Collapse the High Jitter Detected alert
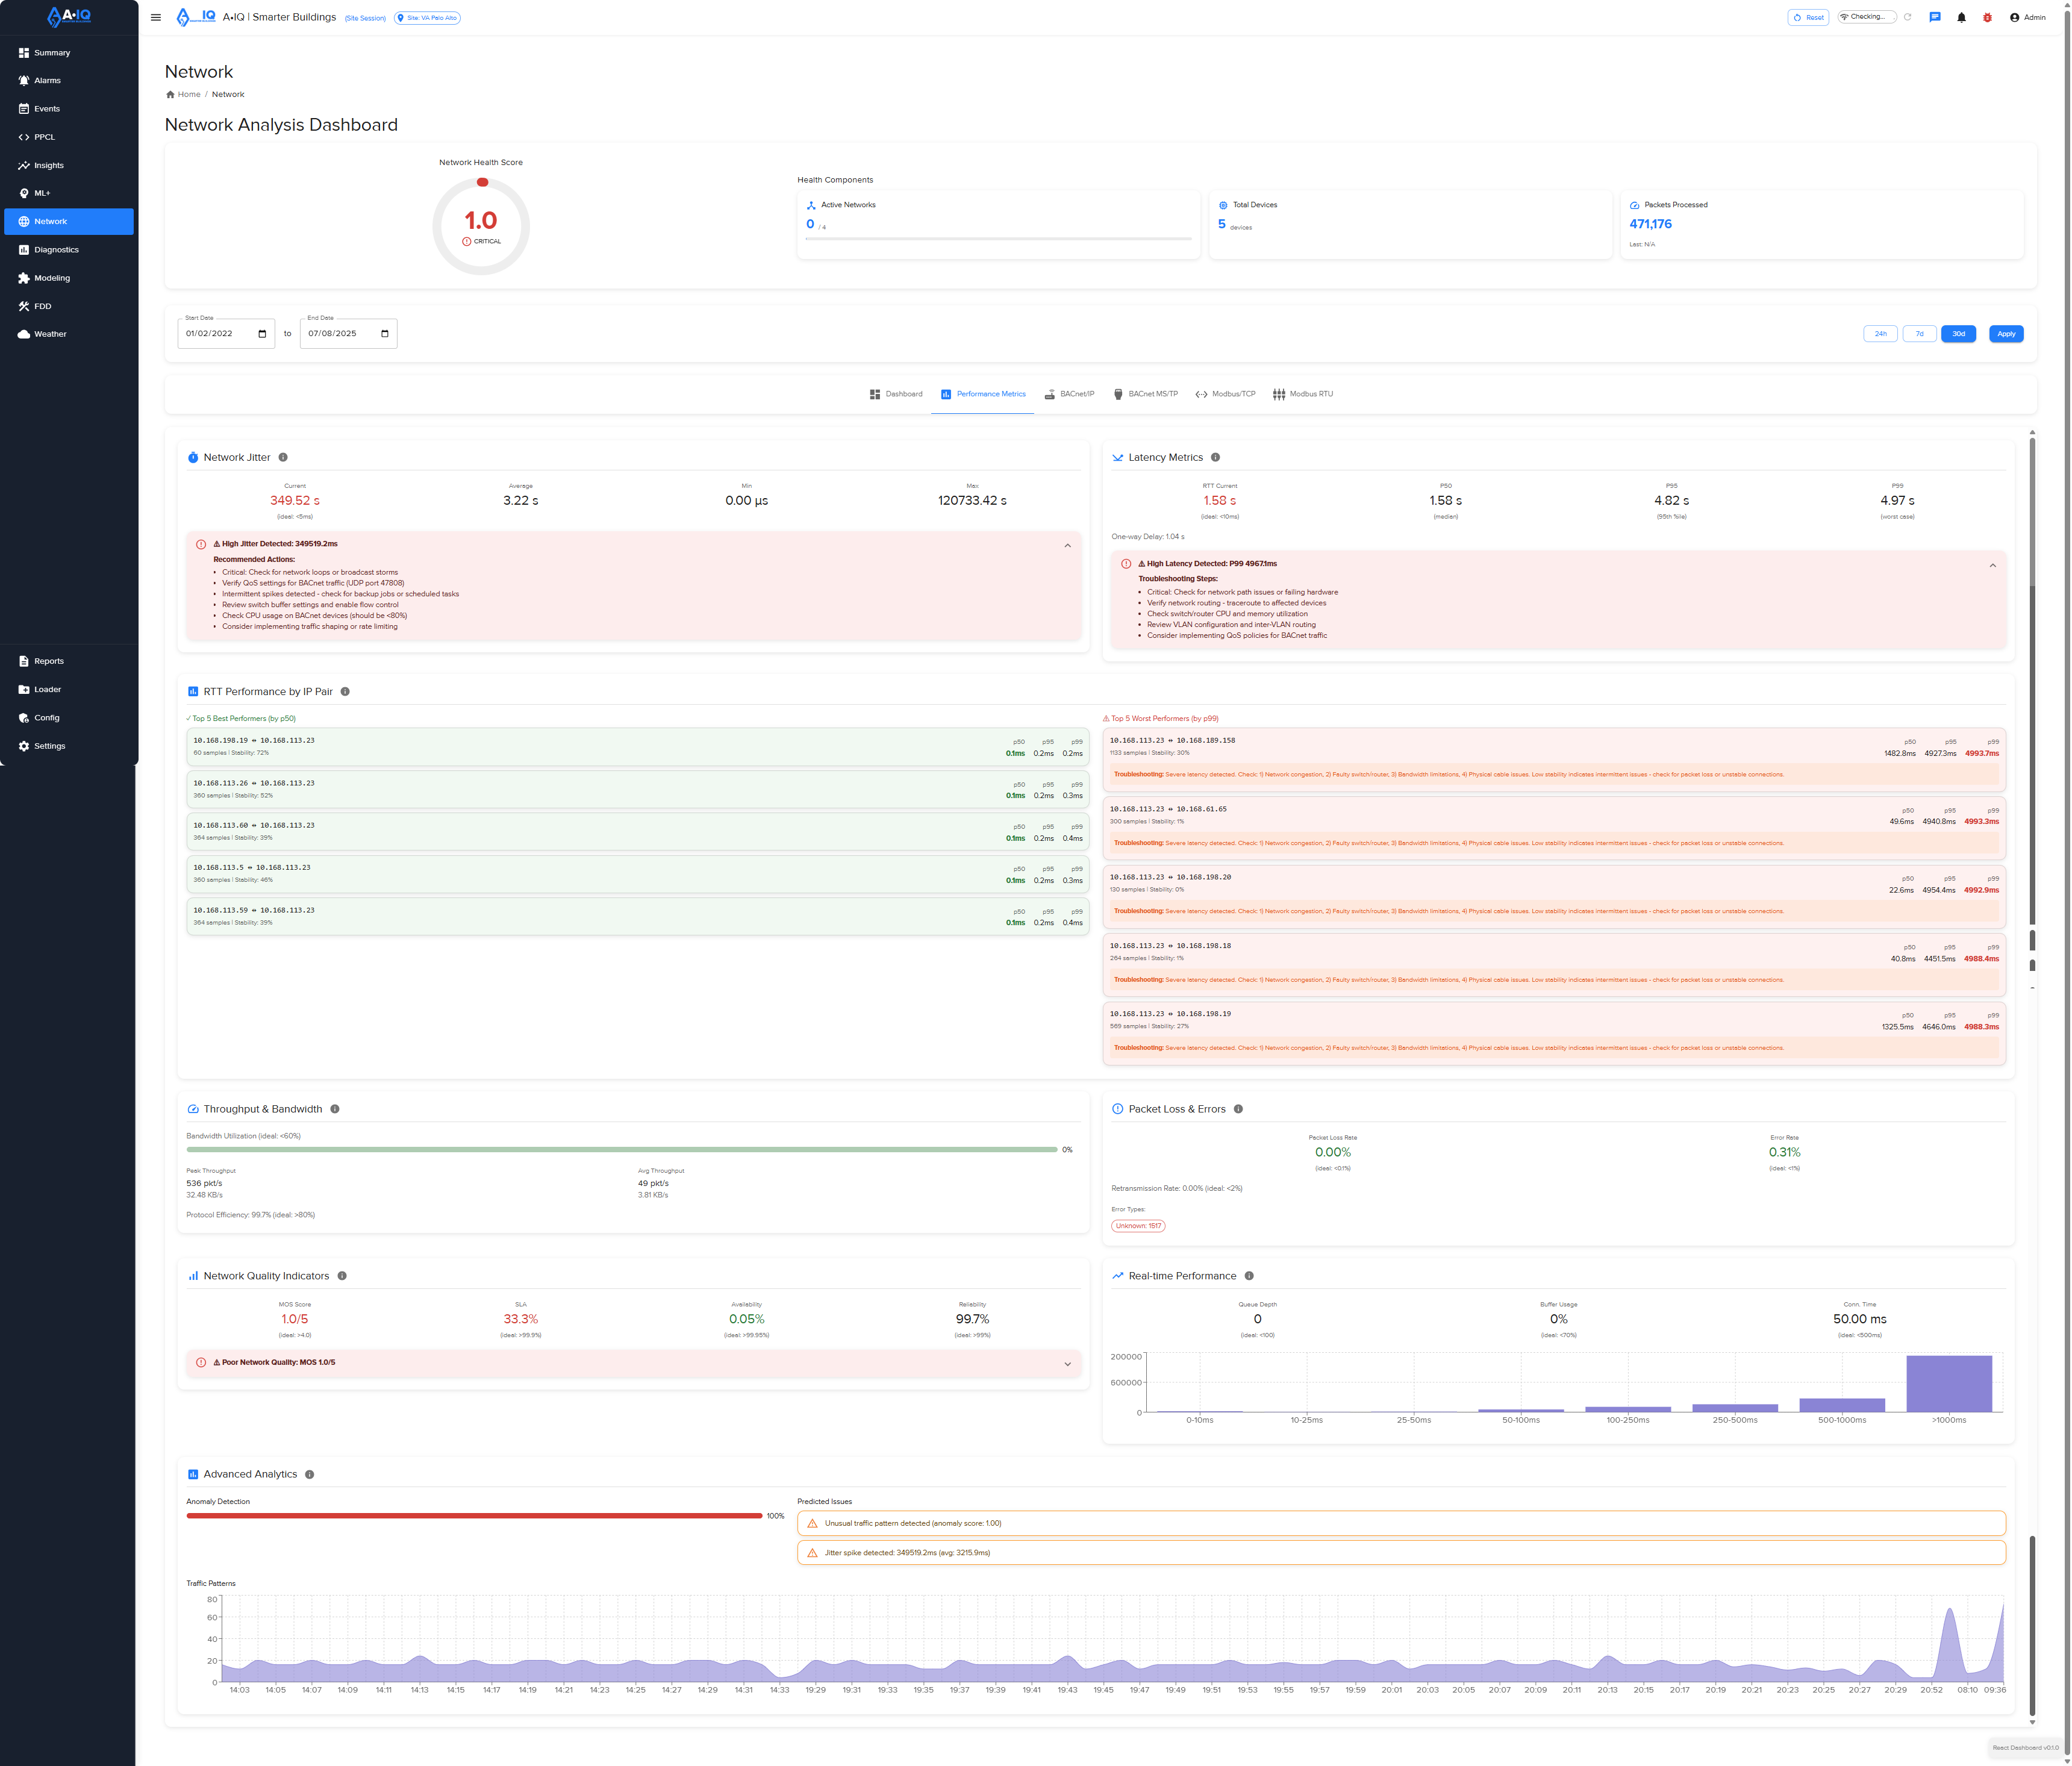The height and width of the screenshot is (1766, 2072). coord(1067,546)
